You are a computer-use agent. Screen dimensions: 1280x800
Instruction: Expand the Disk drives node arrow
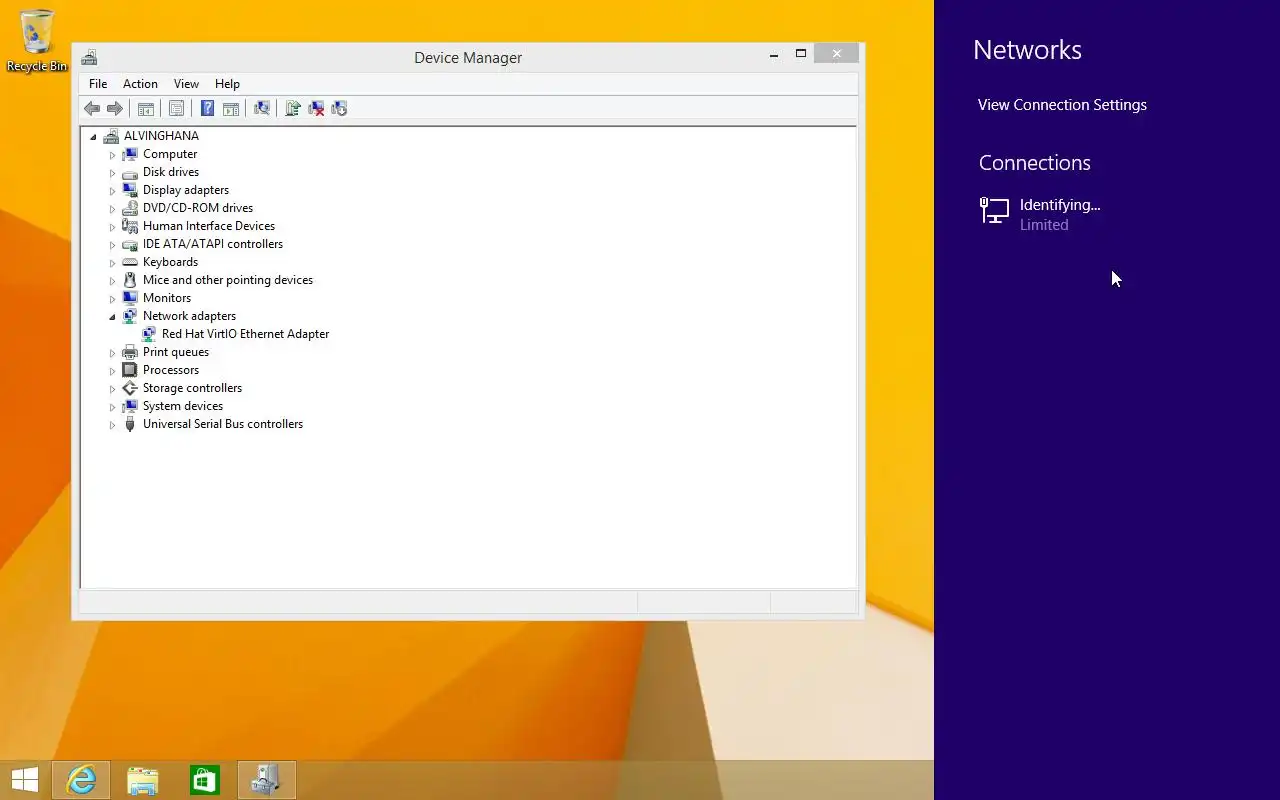[112, 173]
